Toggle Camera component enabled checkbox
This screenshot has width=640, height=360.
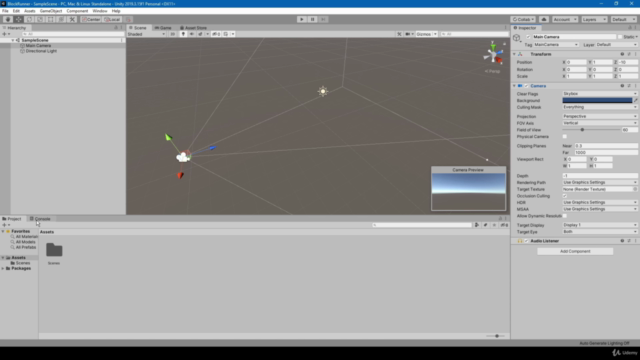[x=526, y=86]
